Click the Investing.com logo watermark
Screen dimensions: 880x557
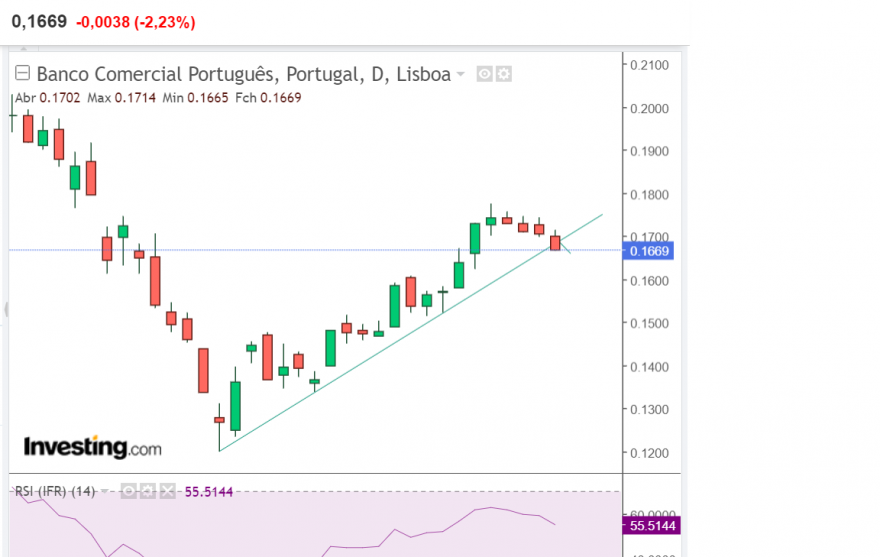[93, 448]
